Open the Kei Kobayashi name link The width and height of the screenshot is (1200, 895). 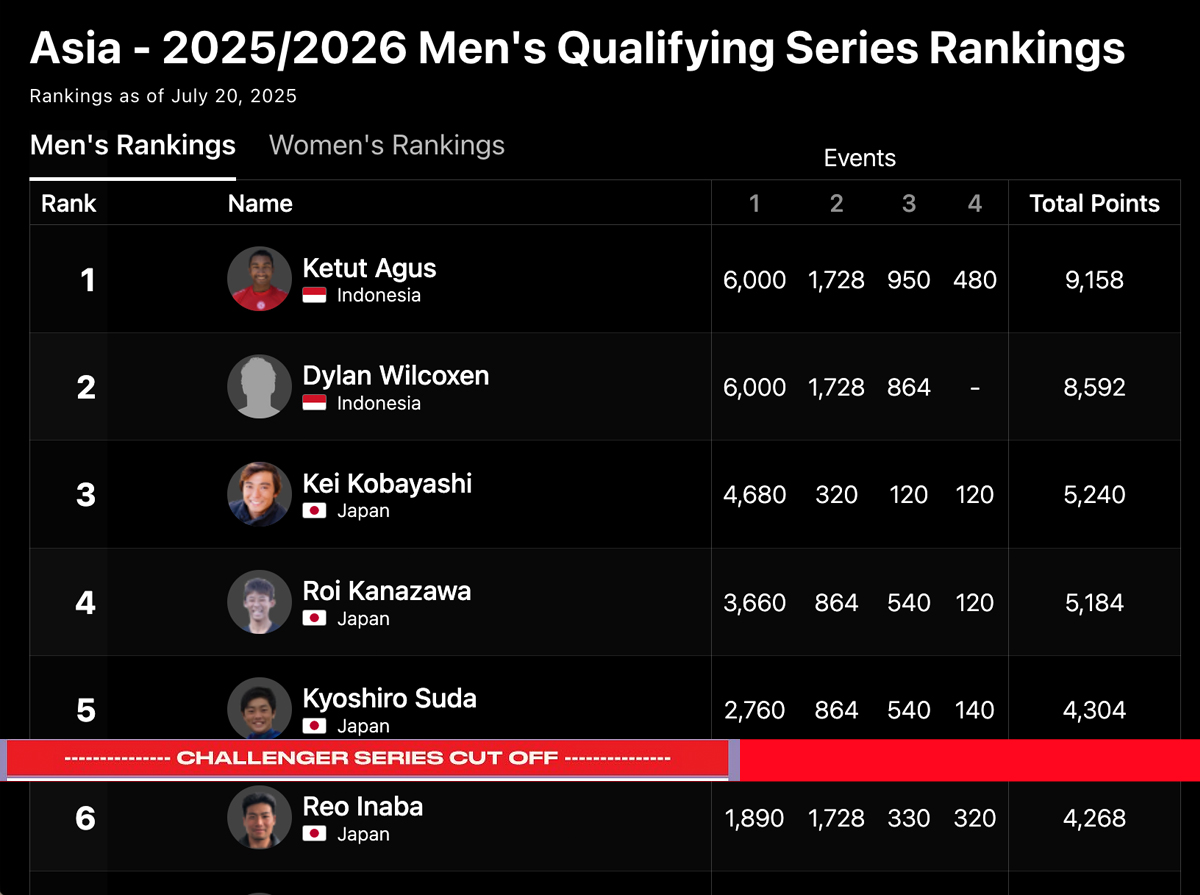pos(387,484)
